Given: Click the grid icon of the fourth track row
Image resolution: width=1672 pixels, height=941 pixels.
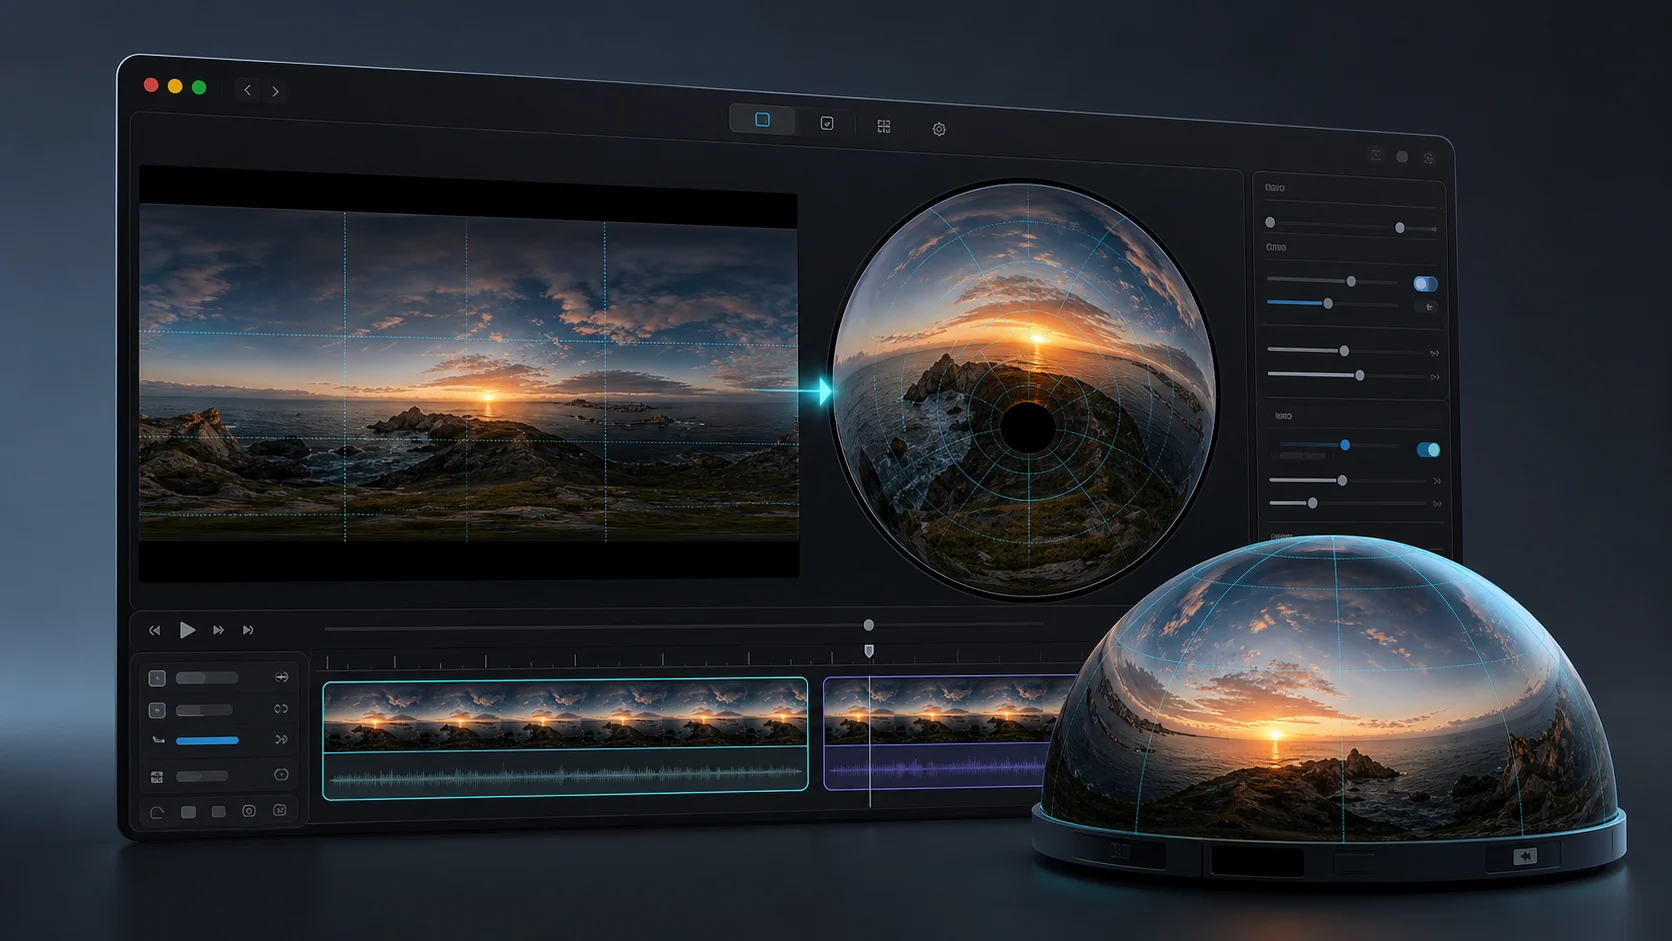Looking at the screenshot, I should (157, 777).
